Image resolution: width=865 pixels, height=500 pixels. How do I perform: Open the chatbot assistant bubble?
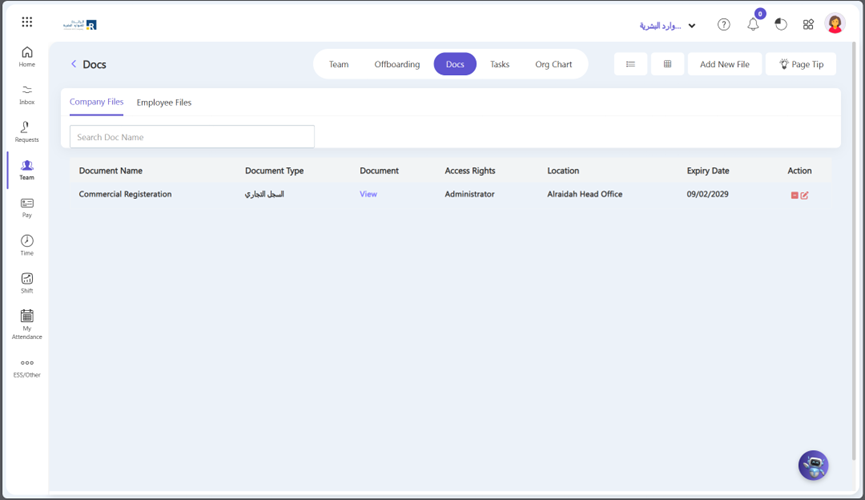[813, 465]
